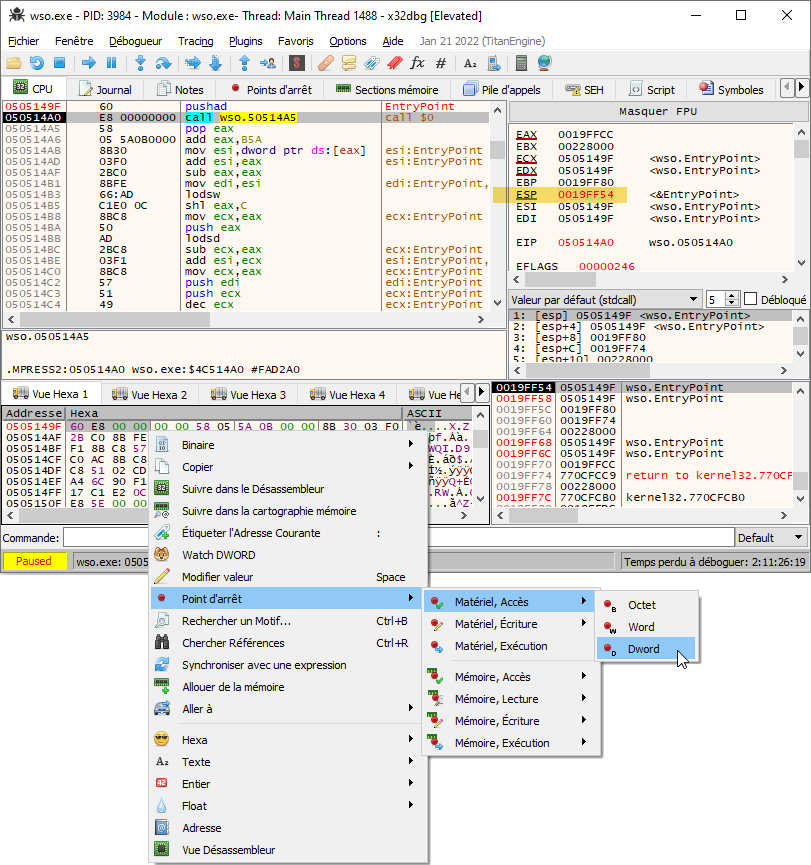The height and width of the screenshot is (865, 811).
Task: Select Dword in the breakpoint submenu
Action: [x=643, y=649]
